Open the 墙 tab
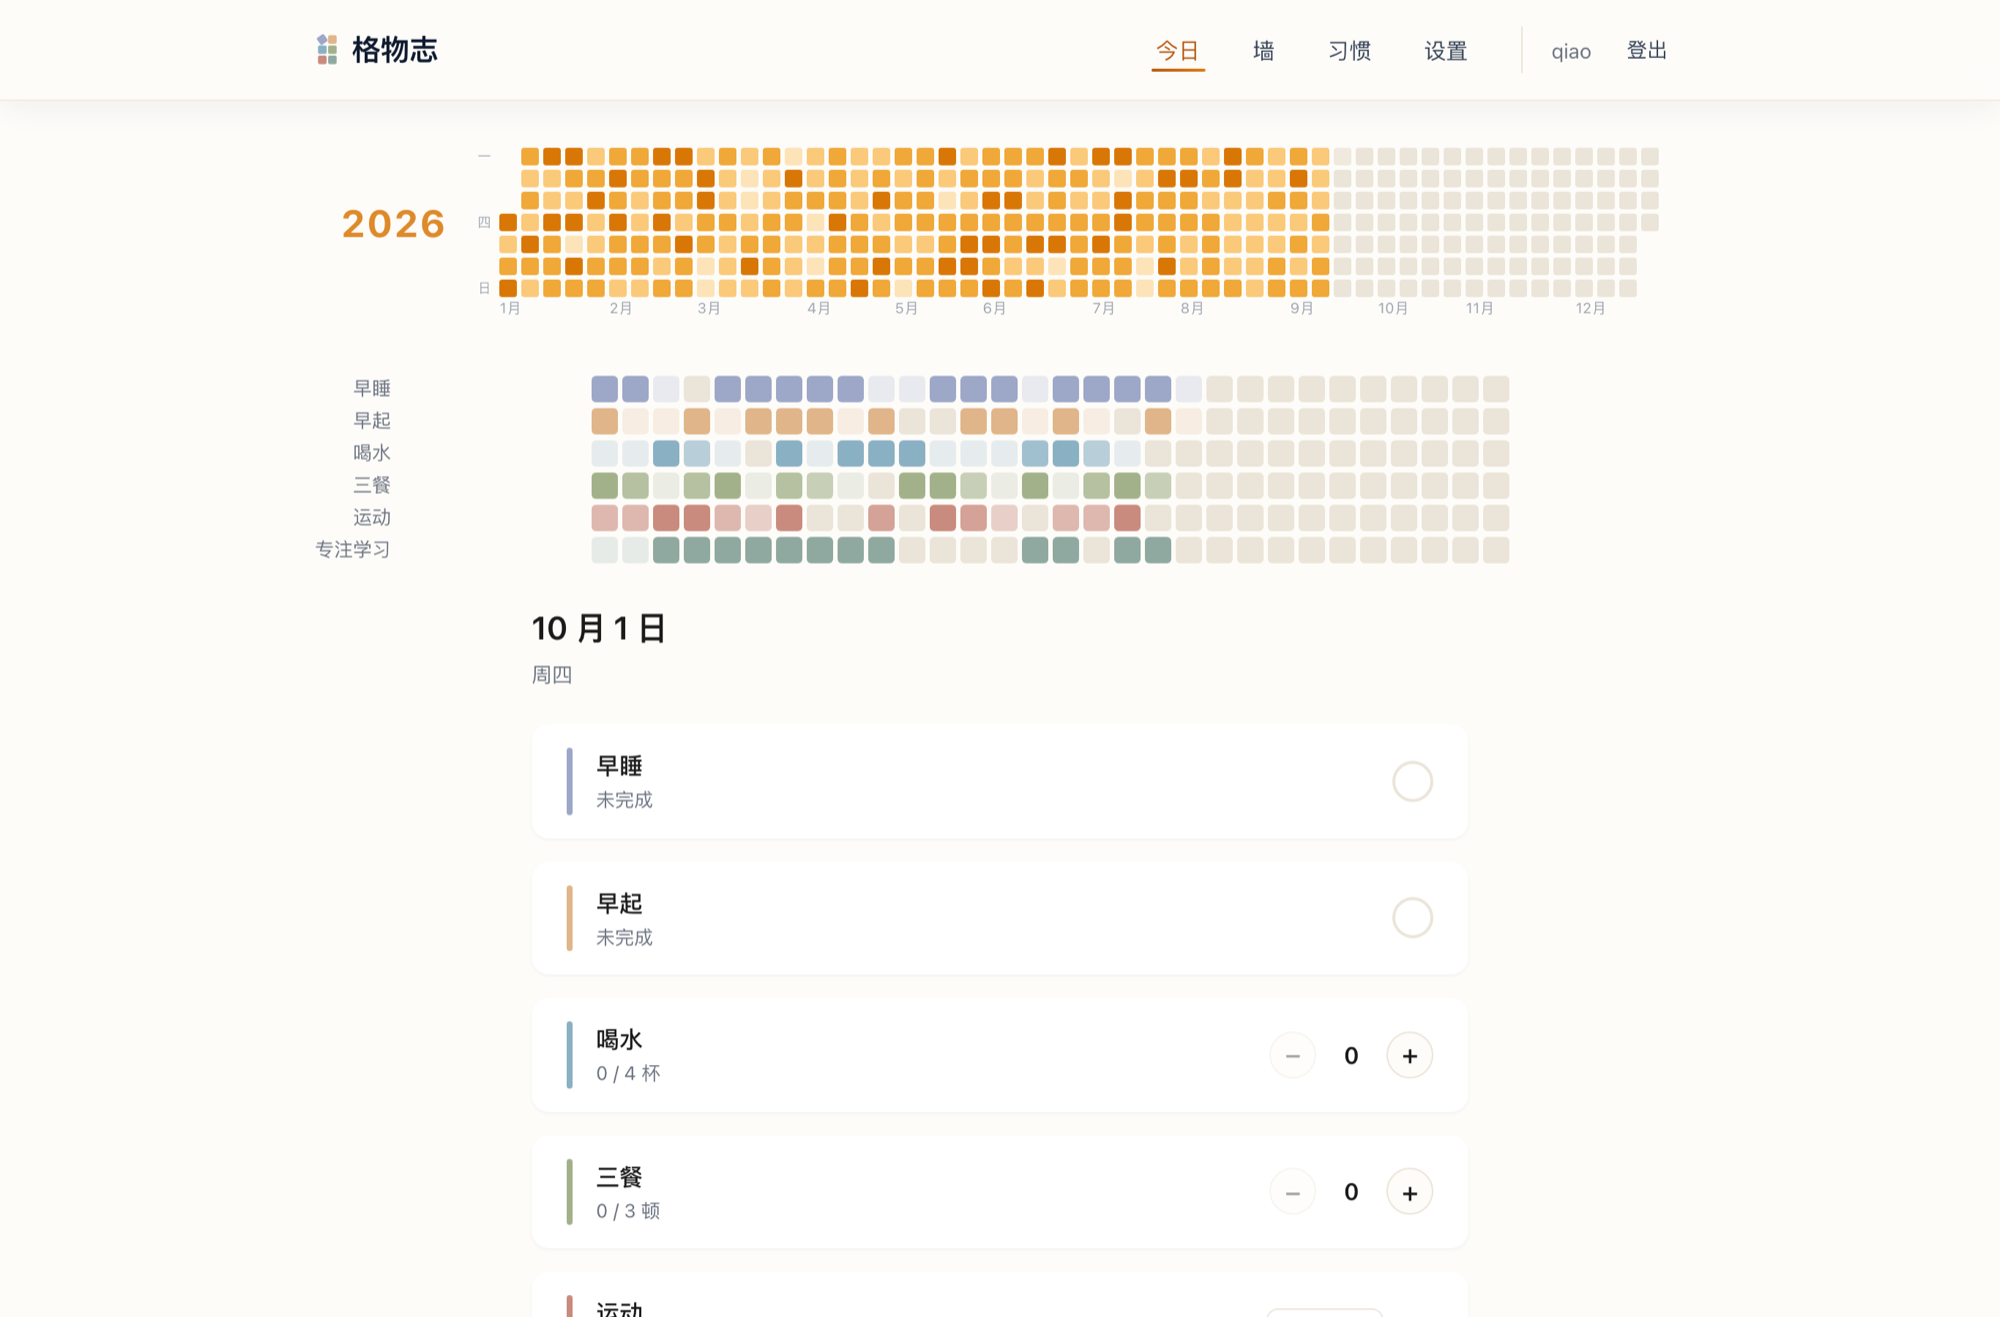This screenshot has height=1317, width=2000. pos(1263,51)
